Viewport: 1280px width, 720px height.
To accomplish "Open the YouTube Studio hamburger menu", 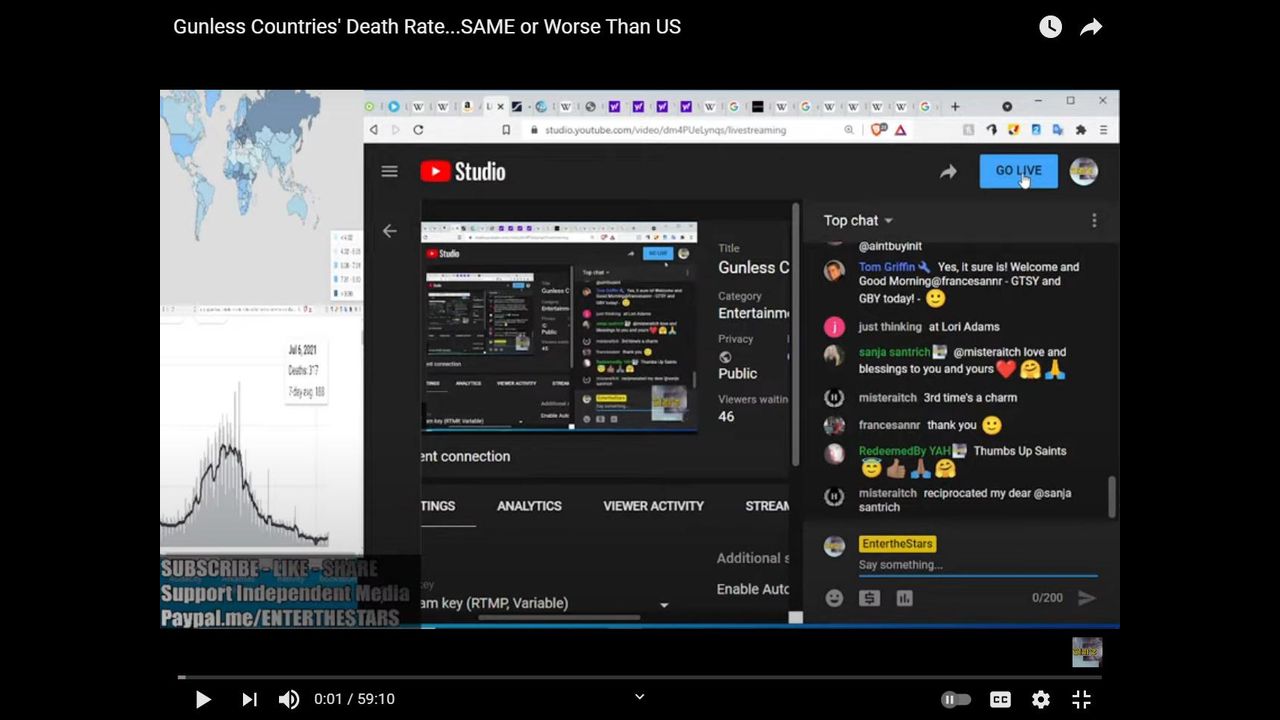I will pos(390,171).
